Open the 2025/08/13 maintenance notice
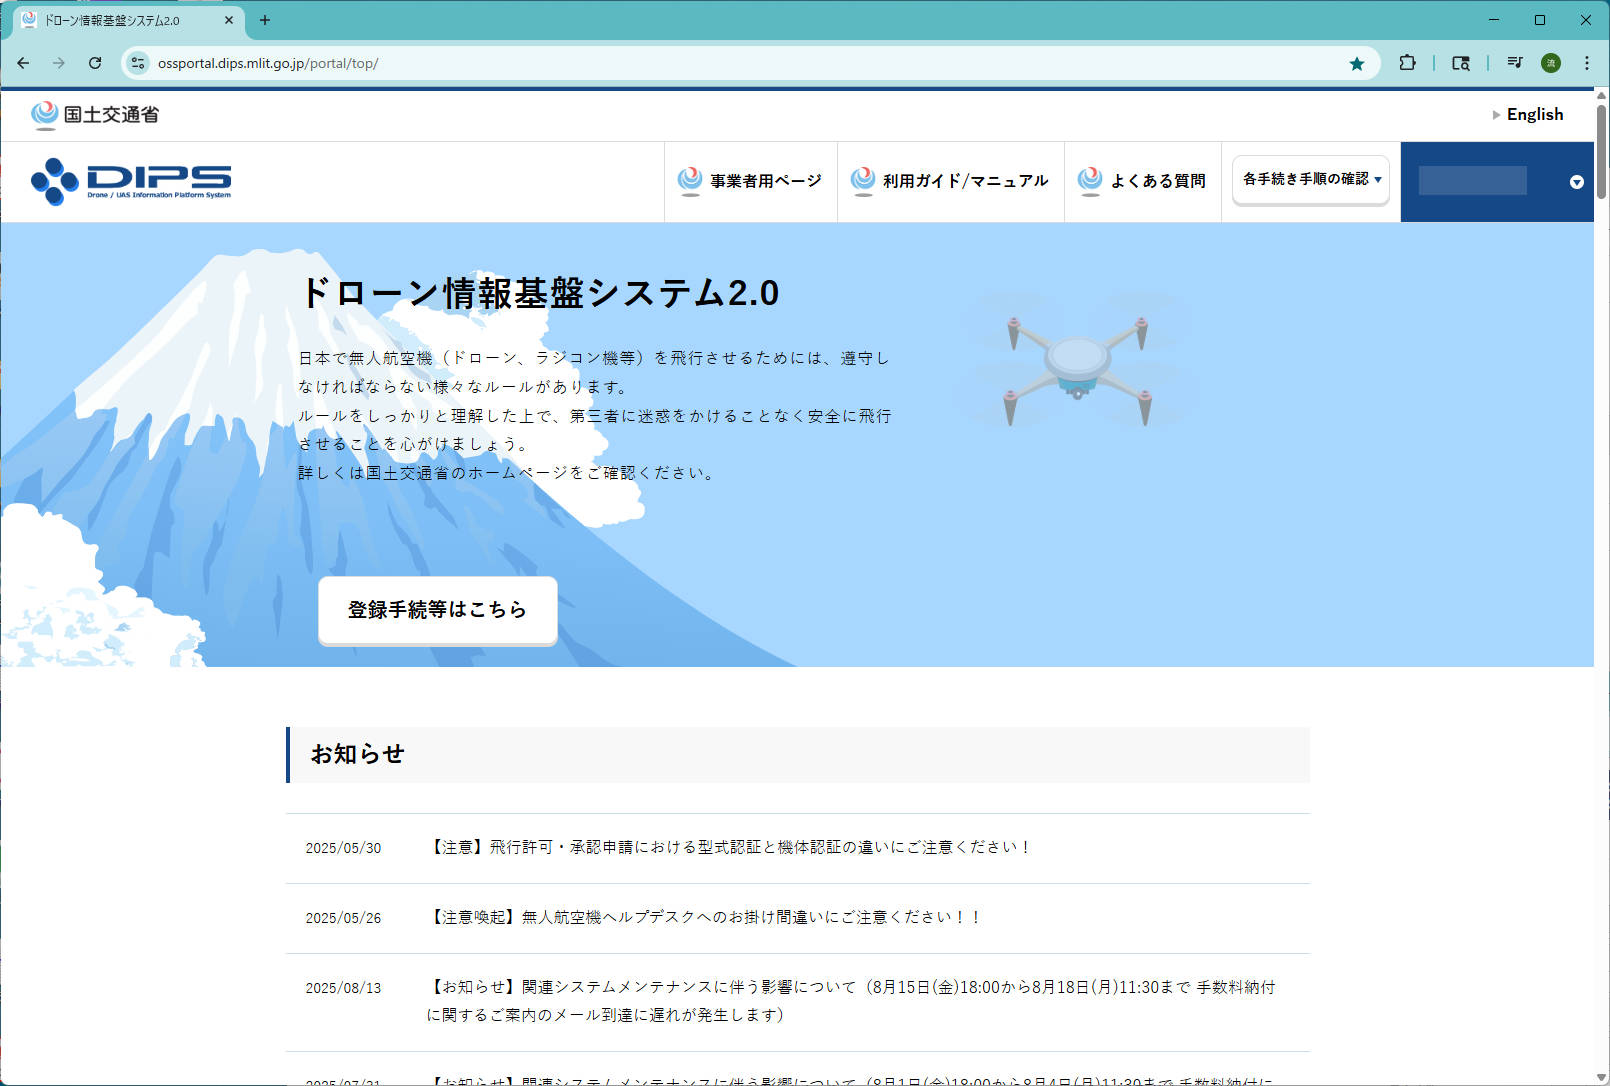 [x=851, y=1001]
